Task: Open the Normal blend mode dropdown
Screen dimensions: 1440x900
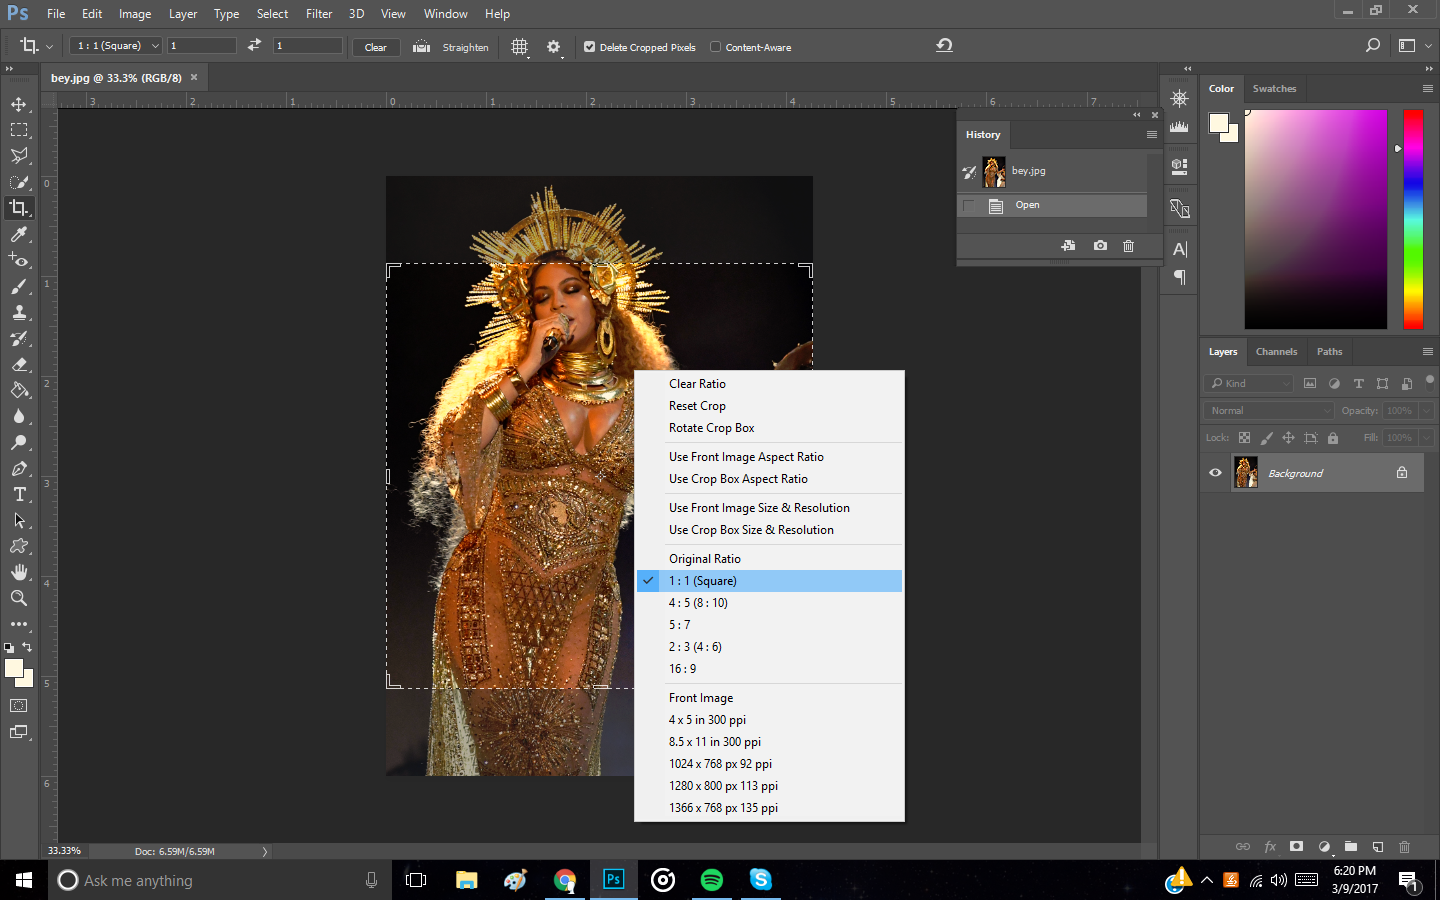Action: click(1269, 410)
